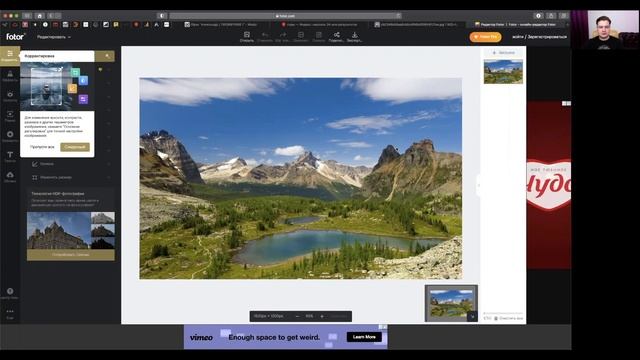This screenshot has width=640, height=360.
Task: Open the Frames icon in sidebar
Action: click(x=10, y=116)
